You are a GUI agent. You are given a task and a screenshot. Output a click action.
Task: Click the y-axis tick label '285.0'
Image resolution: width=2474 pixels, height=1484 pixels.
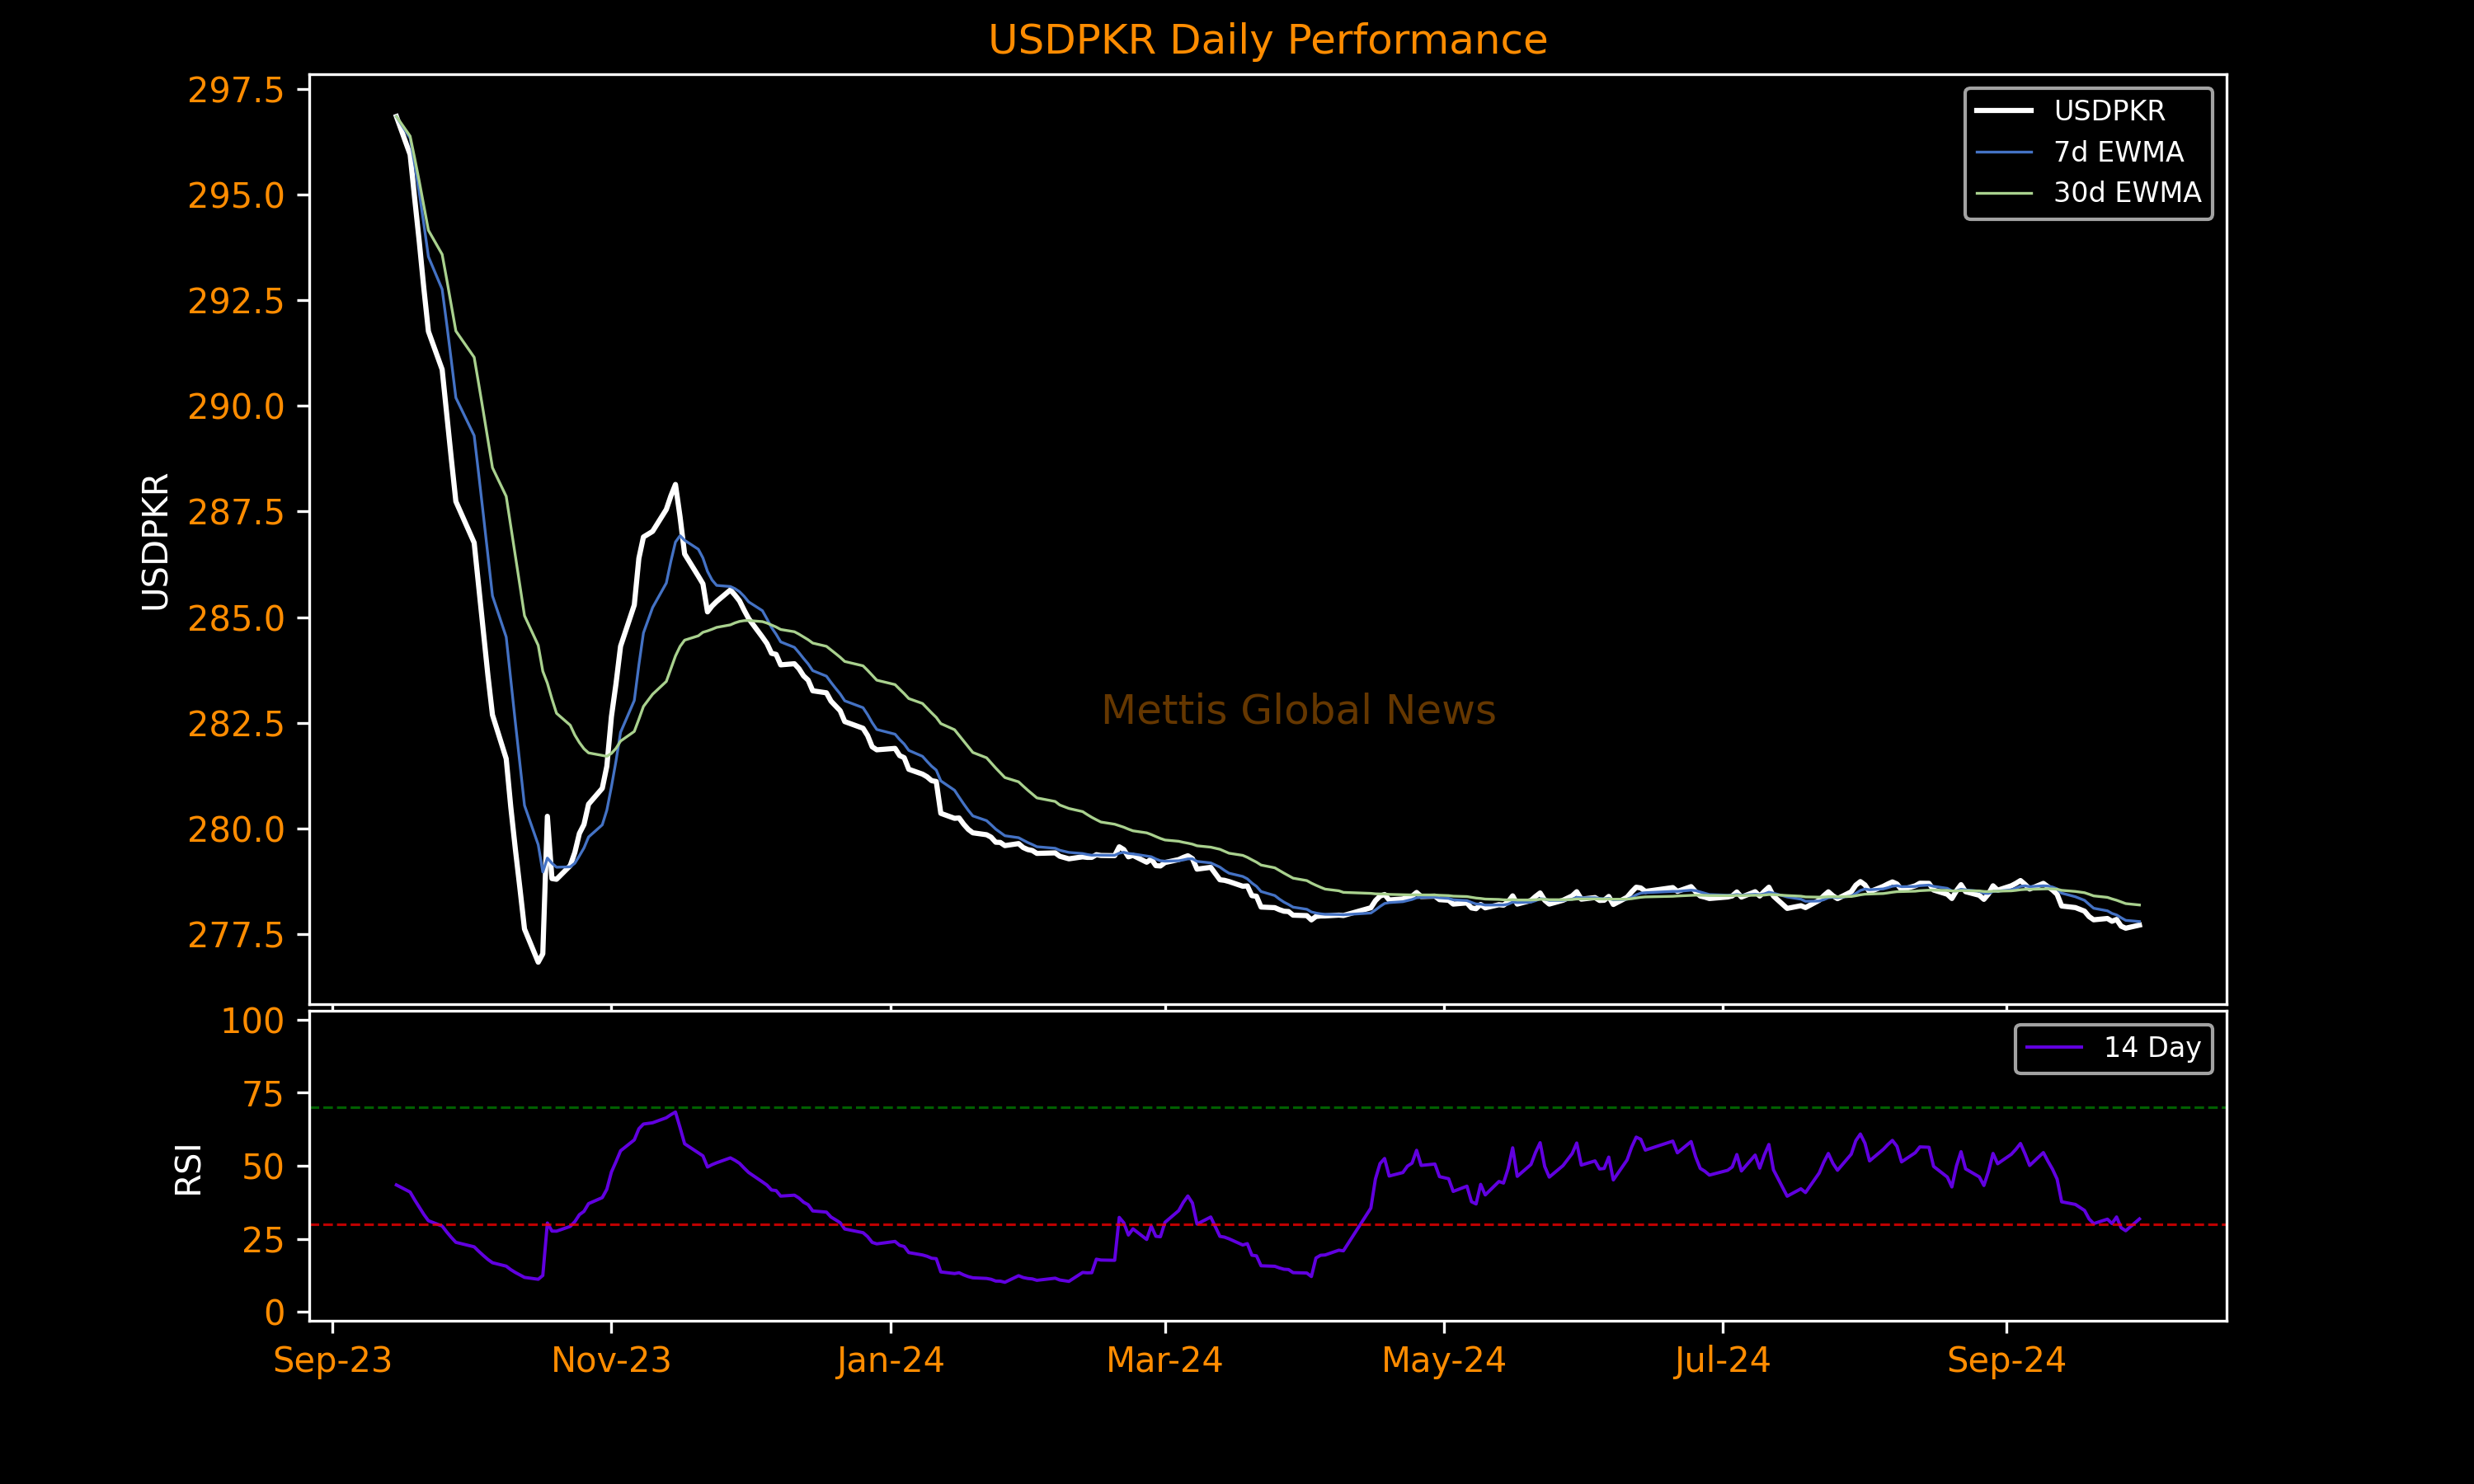[236, 618]
